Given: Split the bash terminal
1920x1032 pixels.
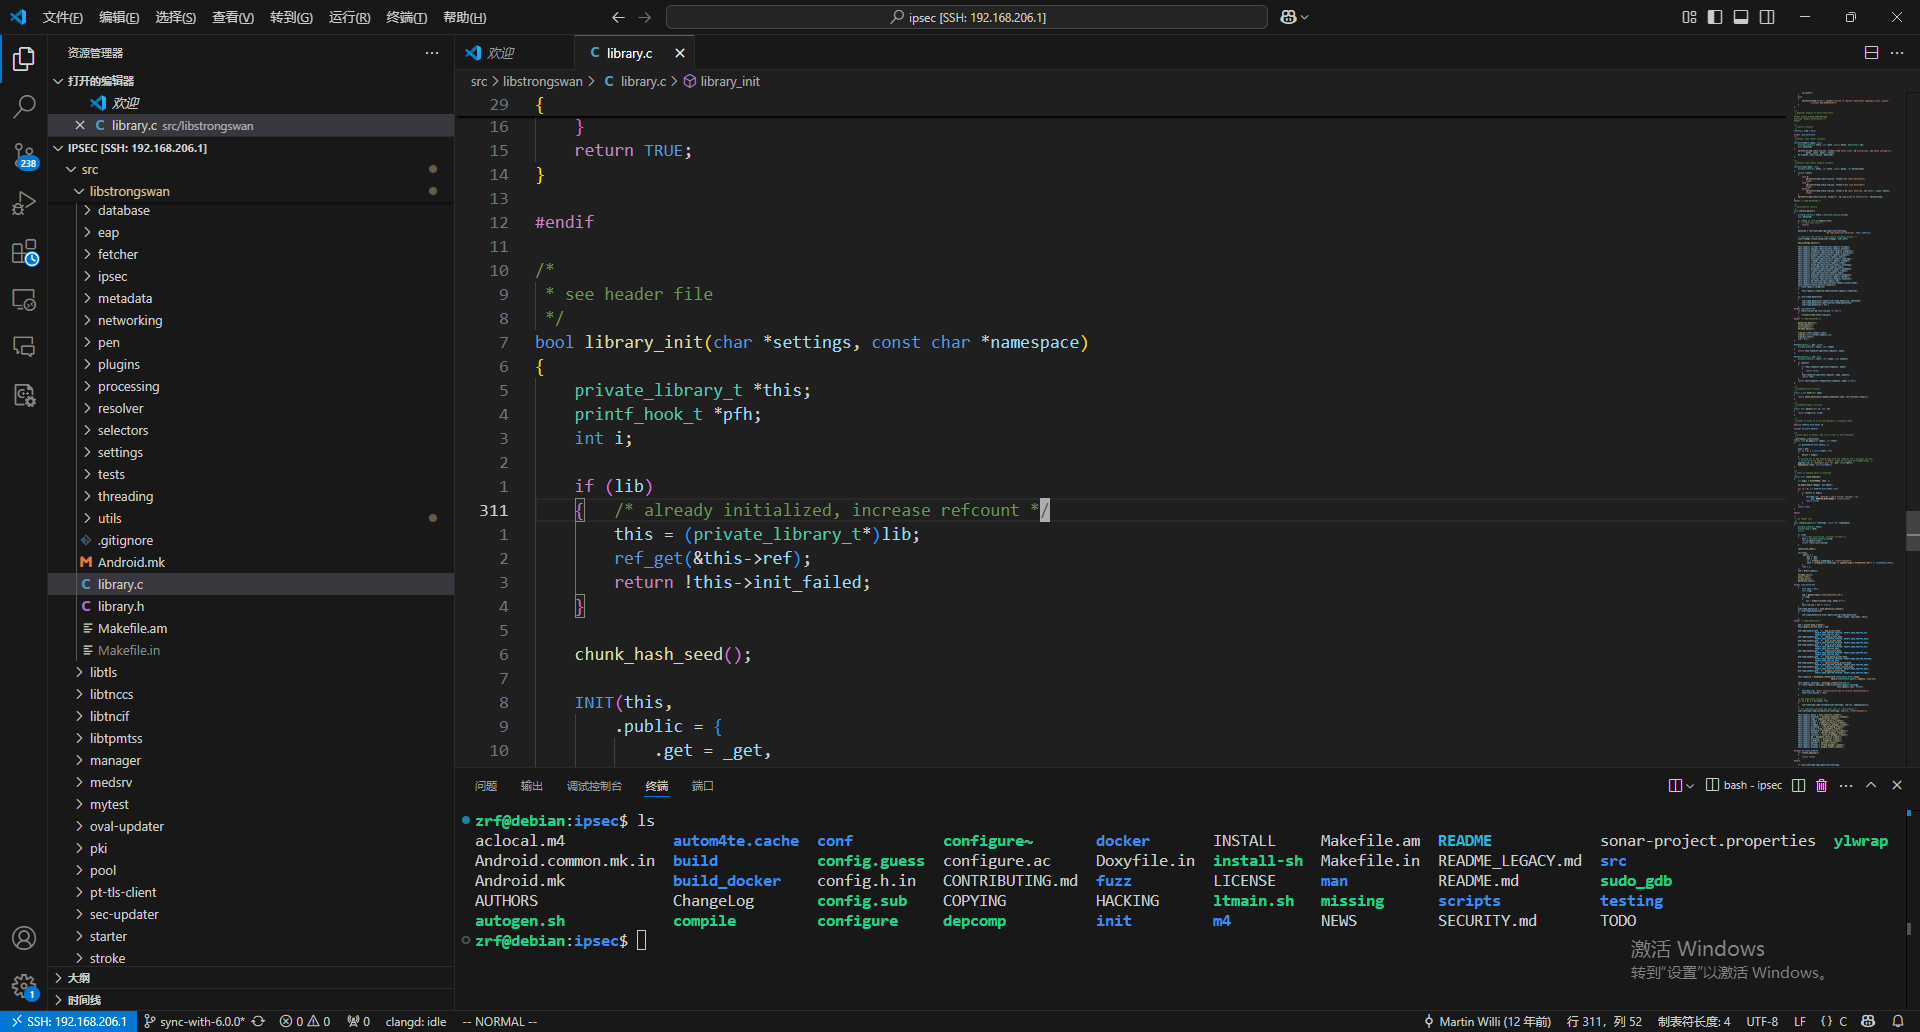Looking at the screenshot, I should tap(1798, 785).
